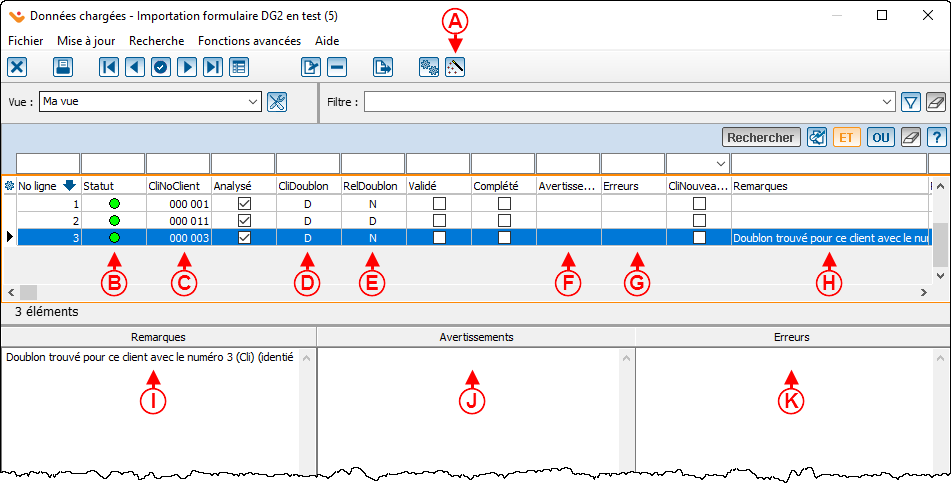Jump to the last record
The width and height of the screenshot is (952, 484).
(x=213, y=67)
